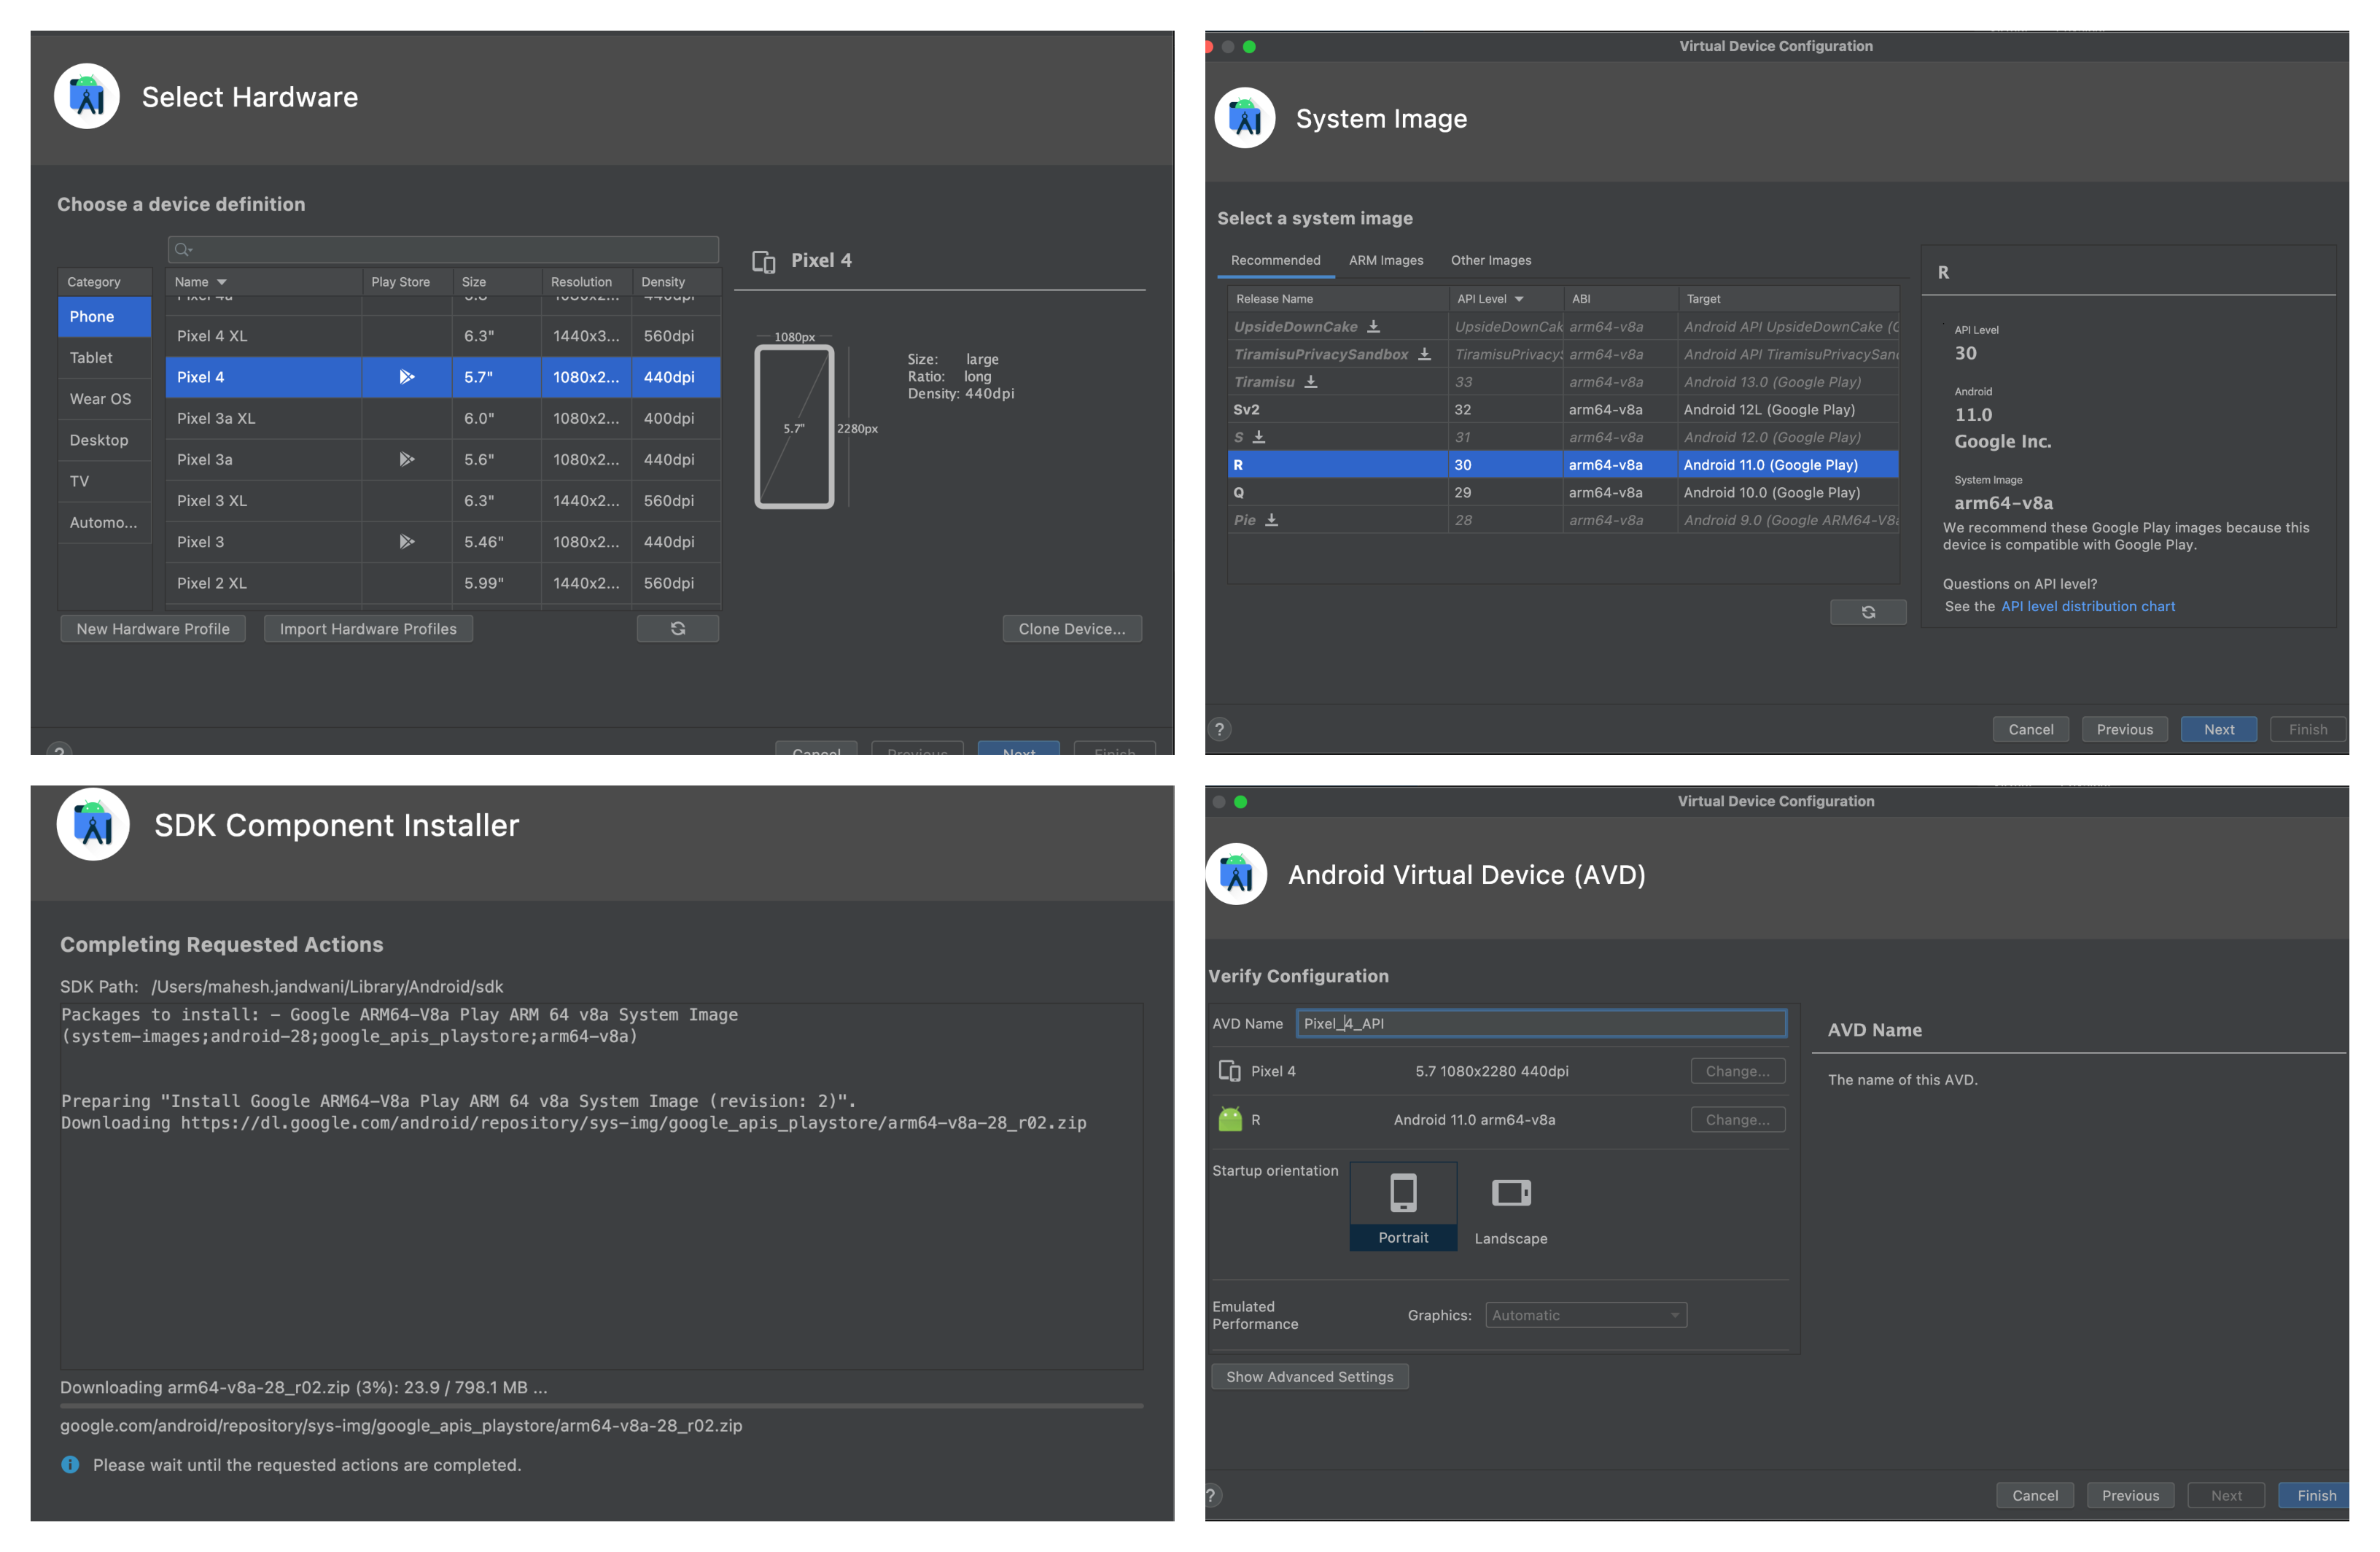
Task: Click the refresh icon below system image table
Action: coord(1867,611)
